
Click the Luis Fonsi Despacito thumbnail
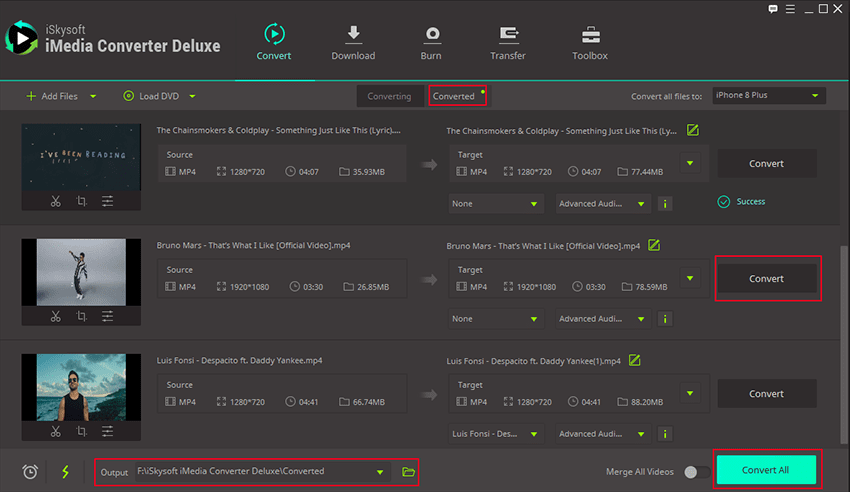pos(81,387)
